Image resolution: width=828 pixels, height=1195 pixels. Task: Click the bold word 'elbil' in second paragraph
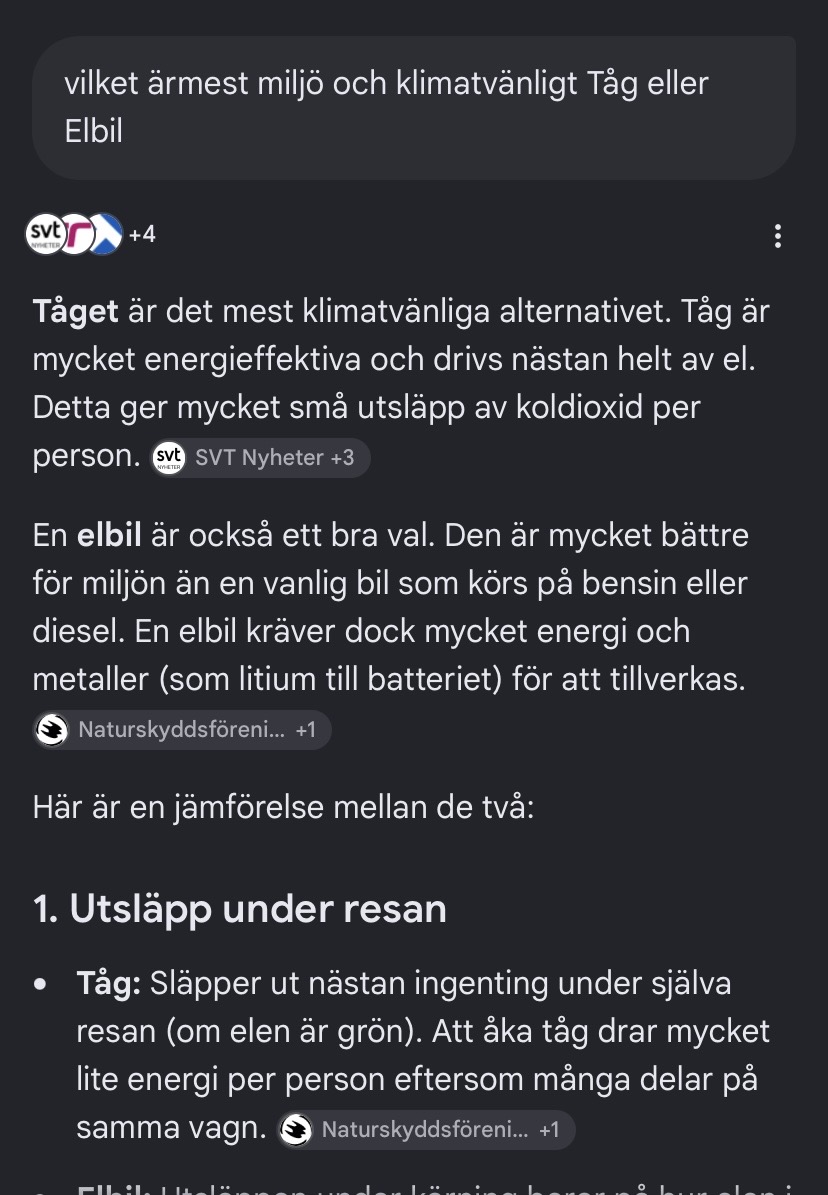tap(109, 535)
